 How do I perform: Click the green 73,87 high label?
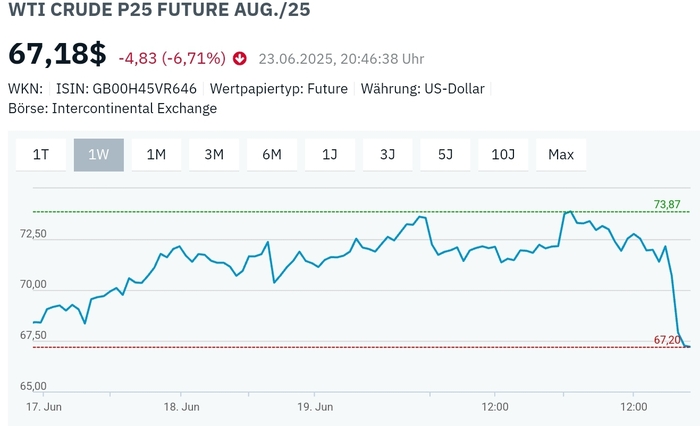click(x=667, y=205)
